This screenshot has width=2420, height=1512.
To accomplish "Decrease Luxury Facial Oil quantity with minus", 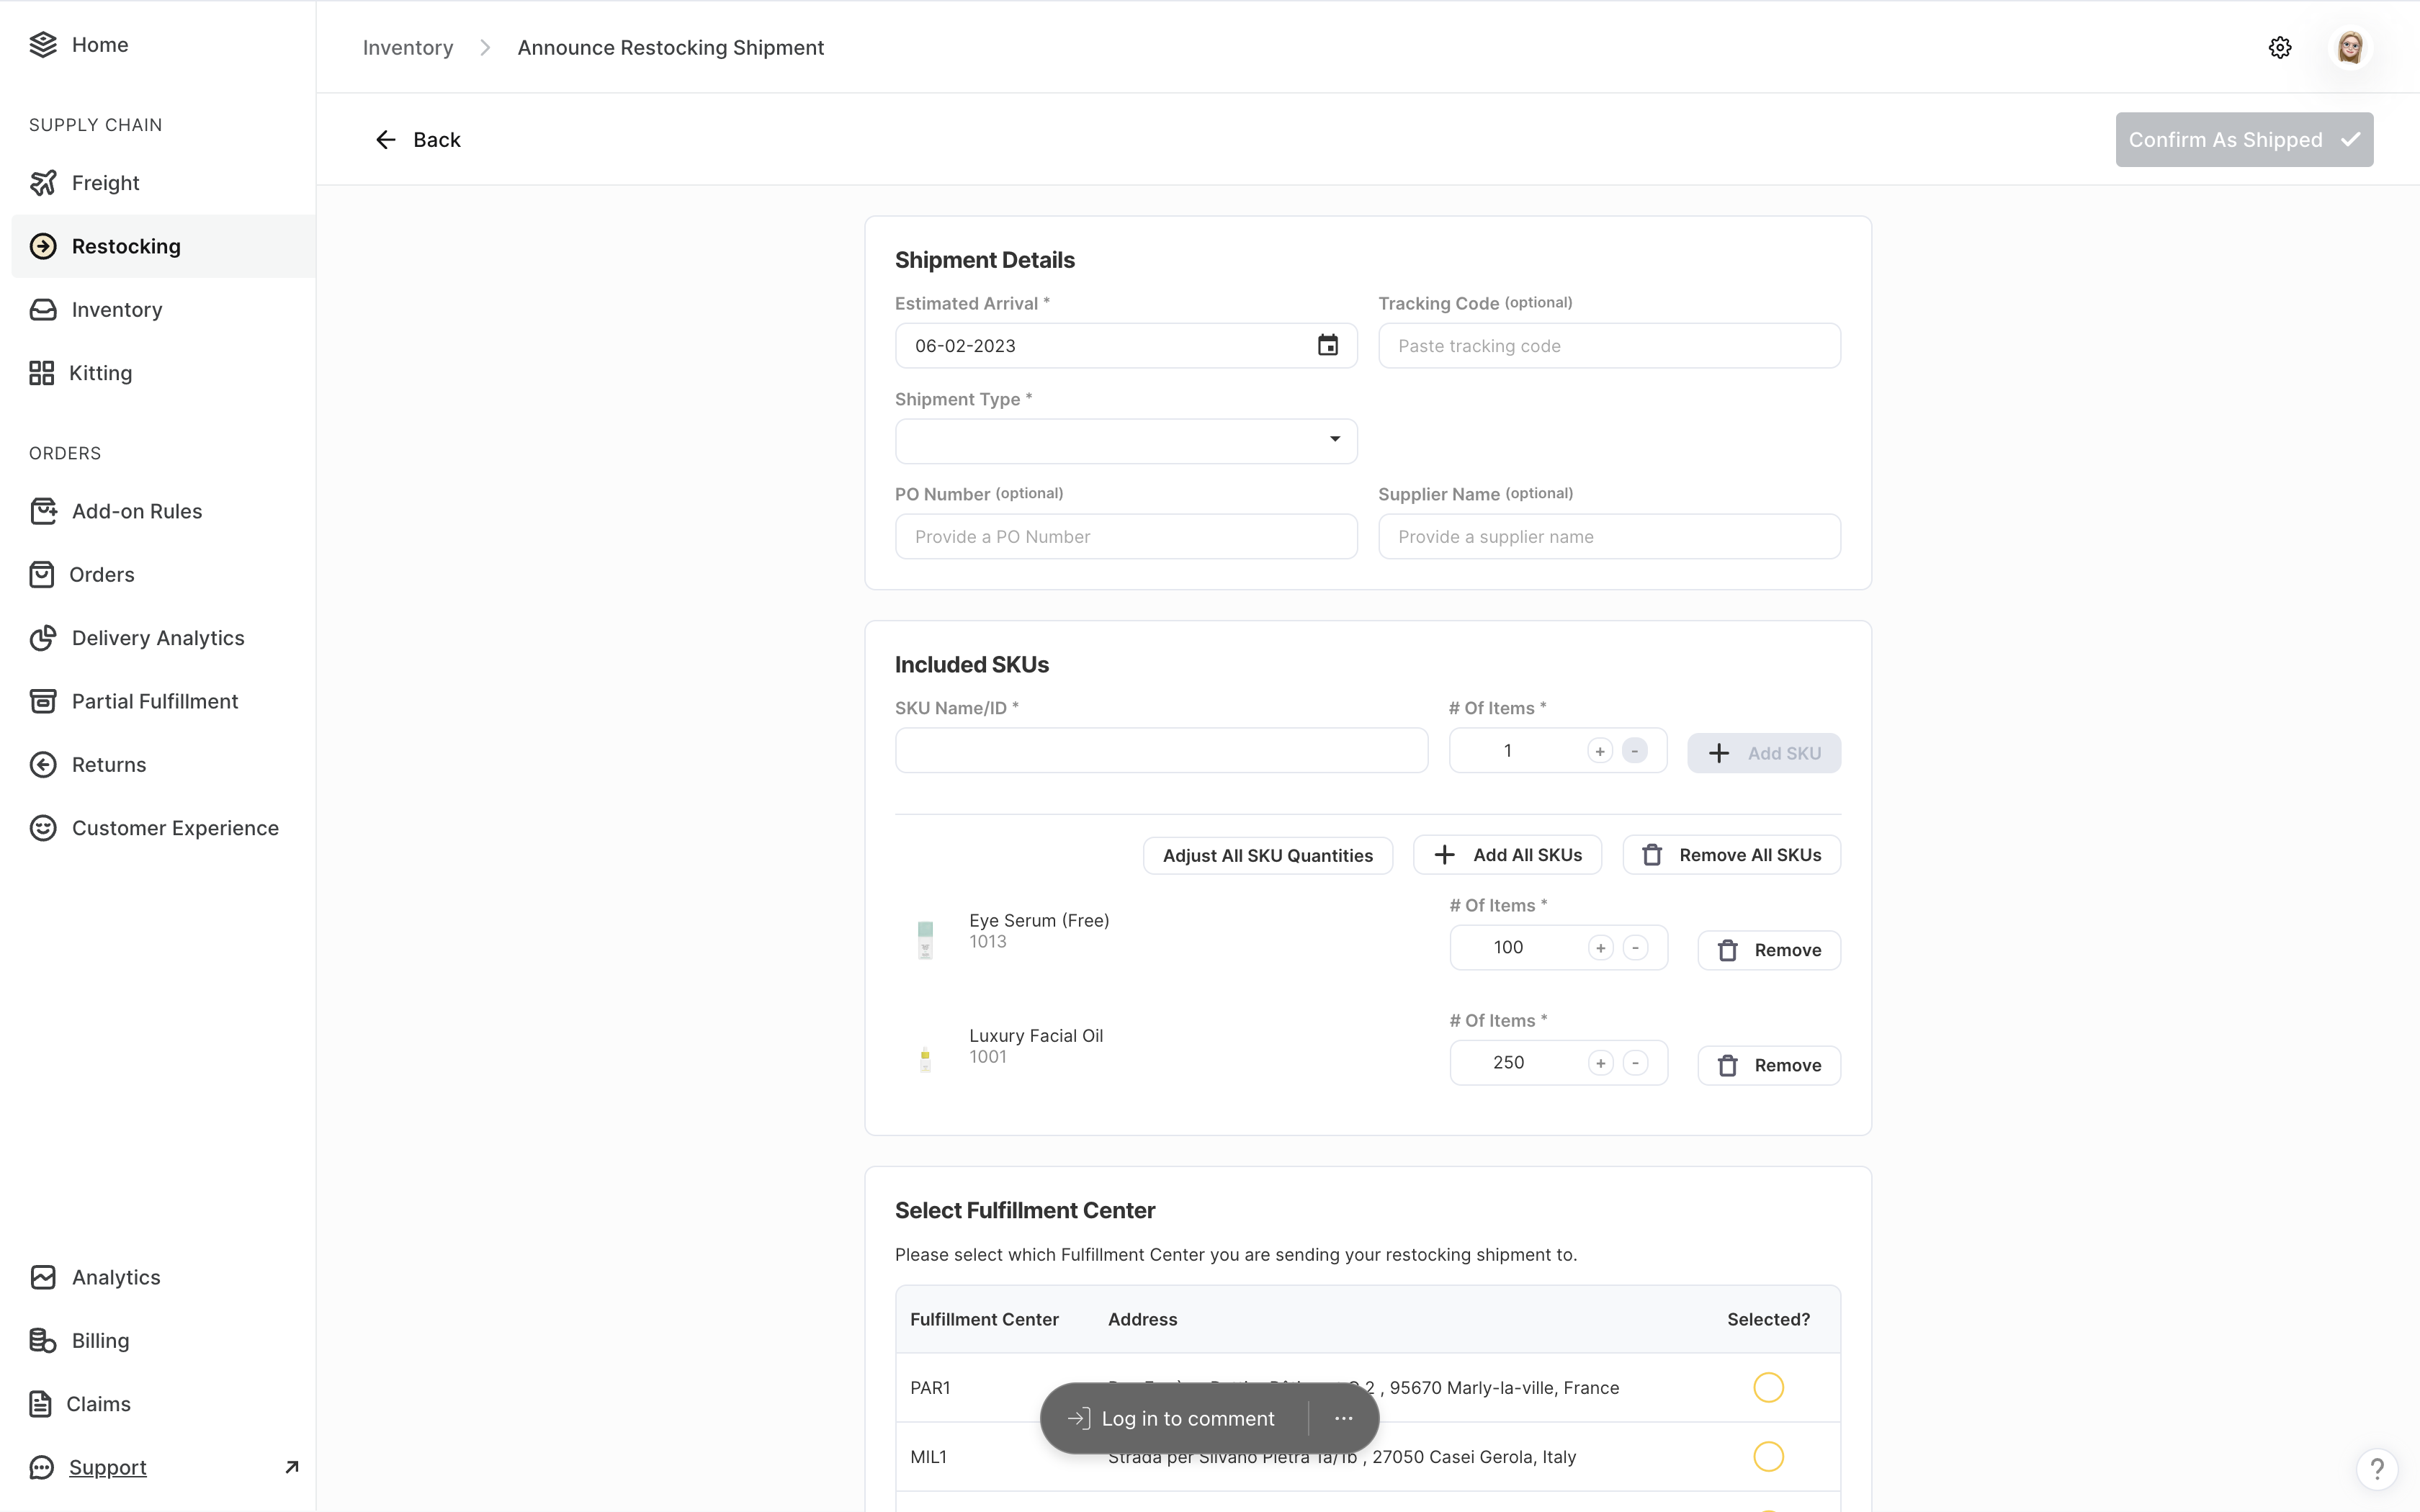I will pyautogui.click(x=1635, y=1063).
